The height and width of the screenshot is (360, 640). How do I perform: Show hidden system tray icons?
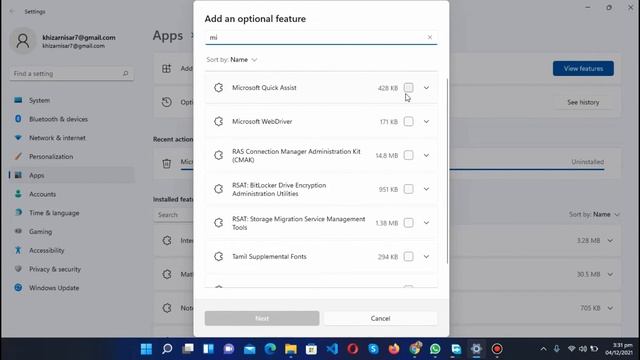point(543,349)
